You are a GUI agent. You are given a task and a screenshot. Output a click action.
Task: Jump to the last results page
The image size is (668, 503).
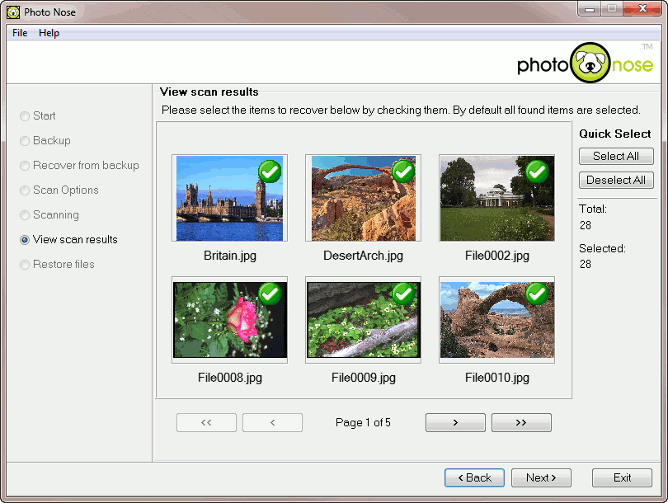pos(521,423)
